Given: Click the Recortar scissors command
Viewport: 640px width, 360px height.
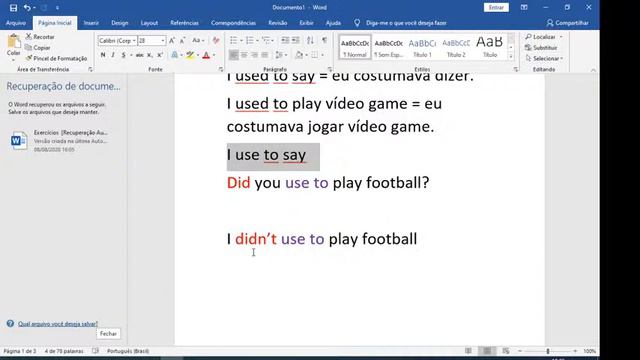Looking at the screenshot, I should 40,37.
